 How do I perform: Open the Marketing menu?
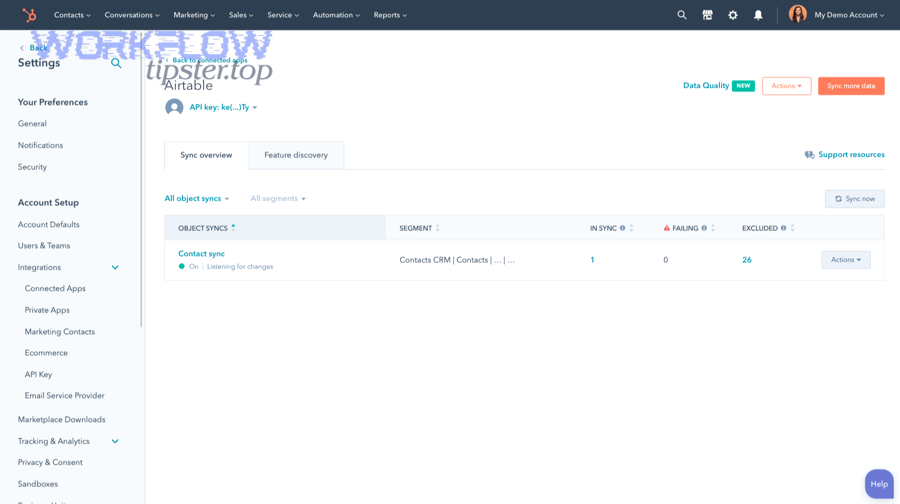pos(194,15)
